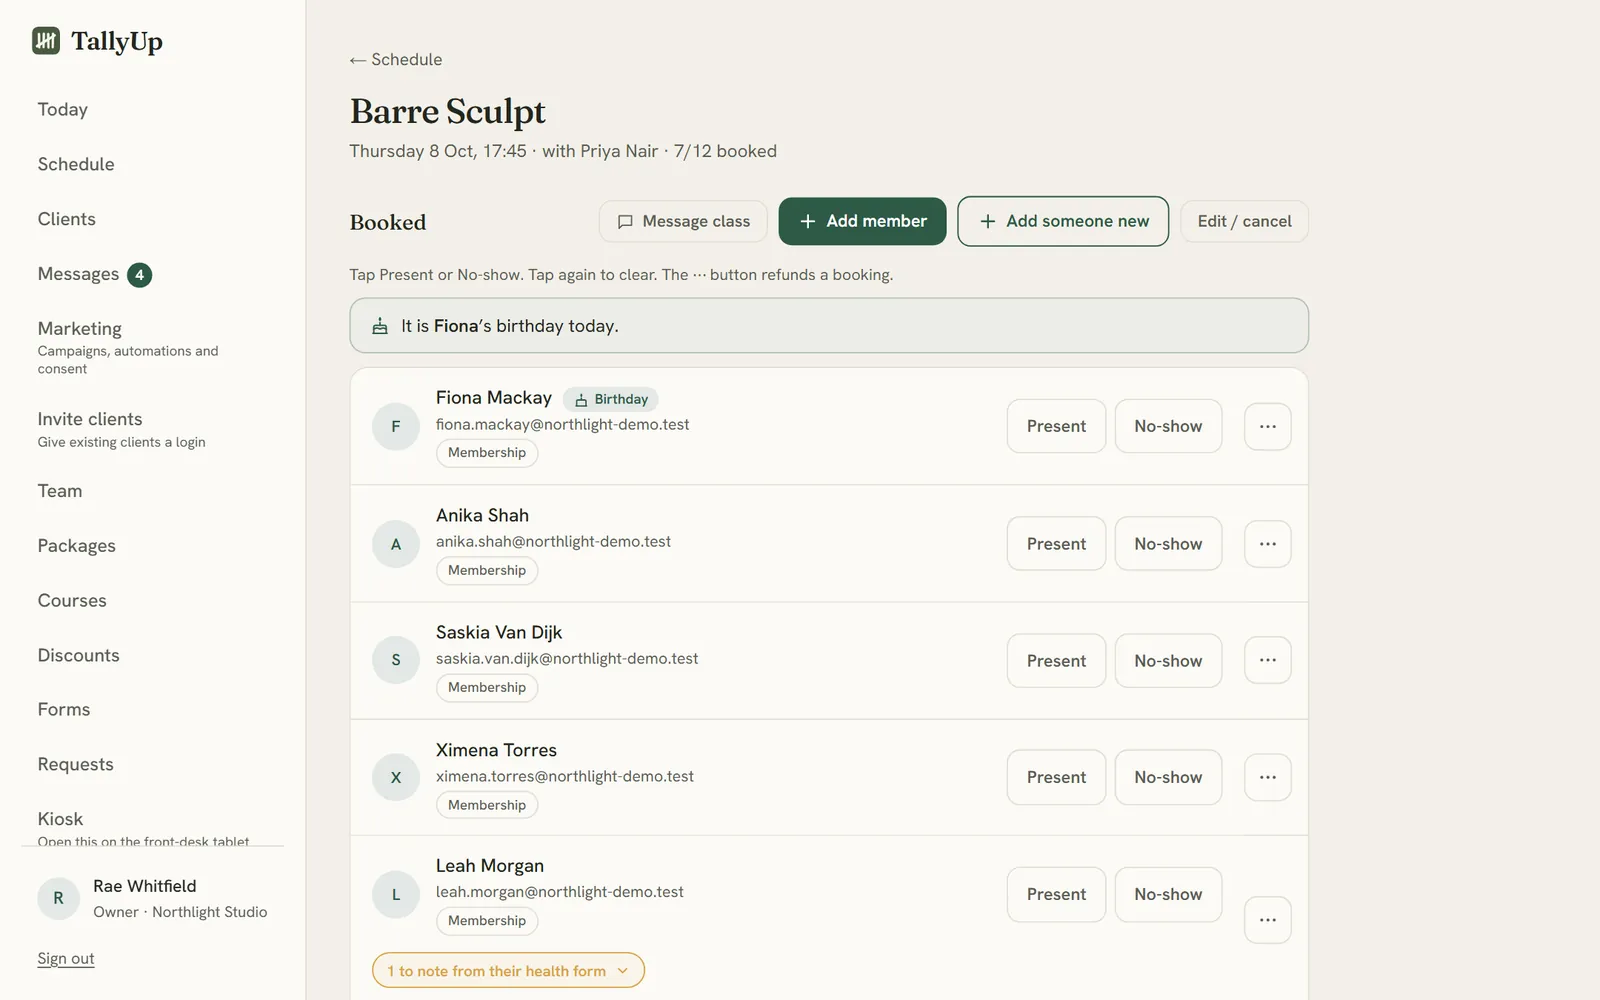Open more options for Ximena Torres

tap(1267, 777)
